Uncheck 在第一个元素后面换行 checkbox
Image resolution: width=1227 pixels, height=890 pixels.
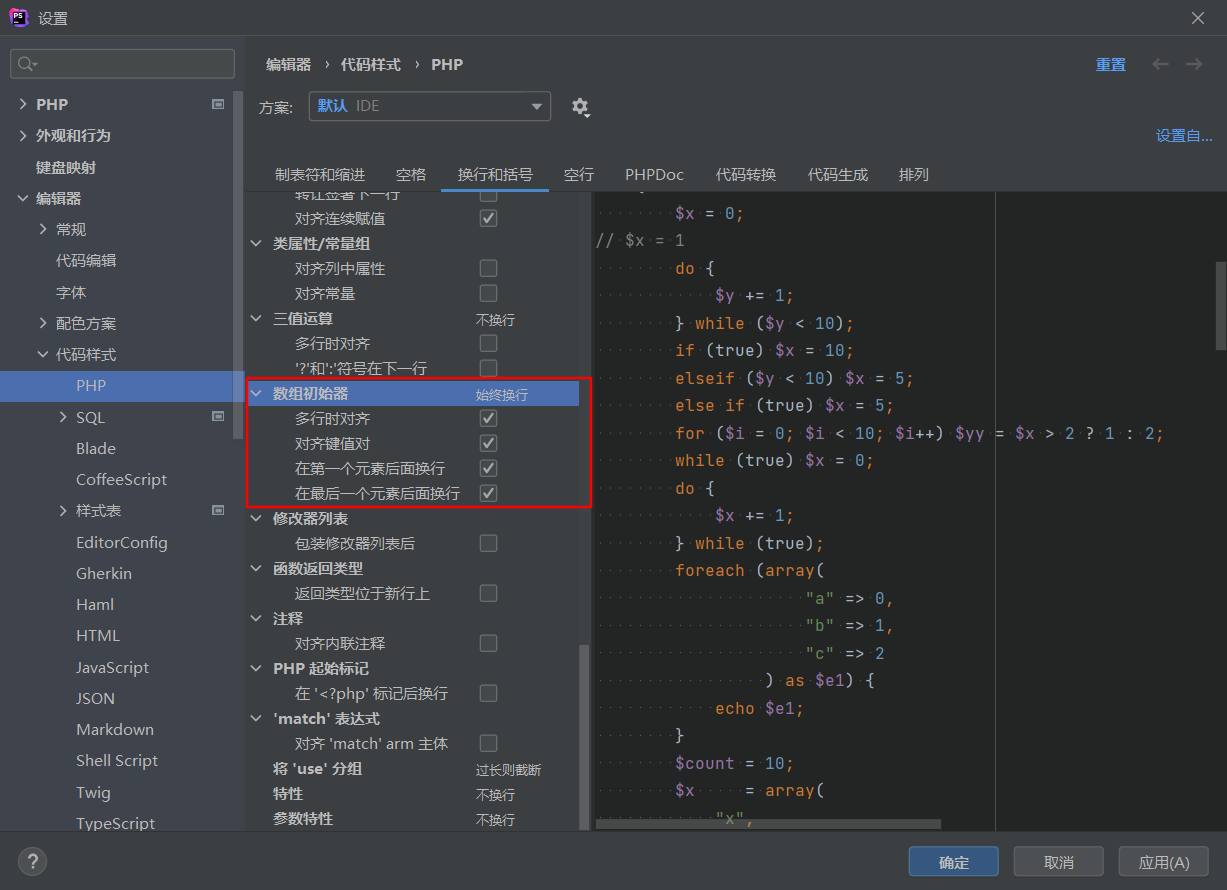tap(488, 468)
